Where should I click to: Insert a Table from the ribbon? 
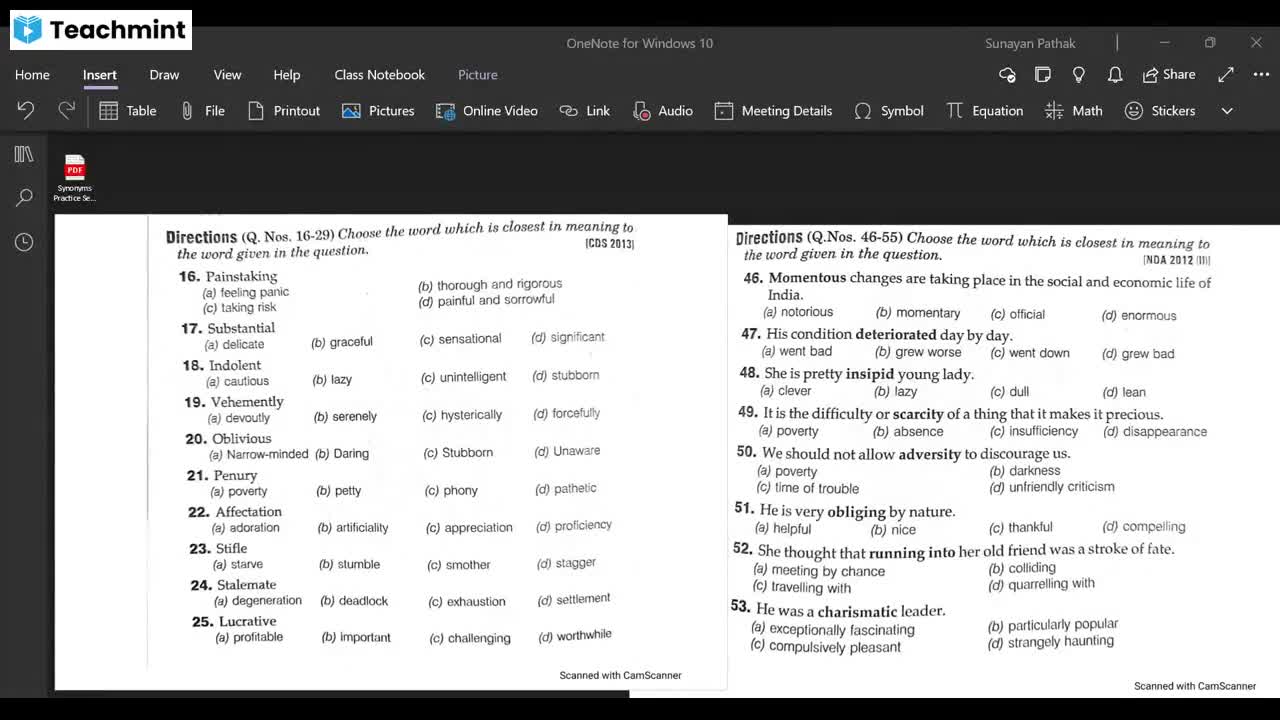(128, 111)
